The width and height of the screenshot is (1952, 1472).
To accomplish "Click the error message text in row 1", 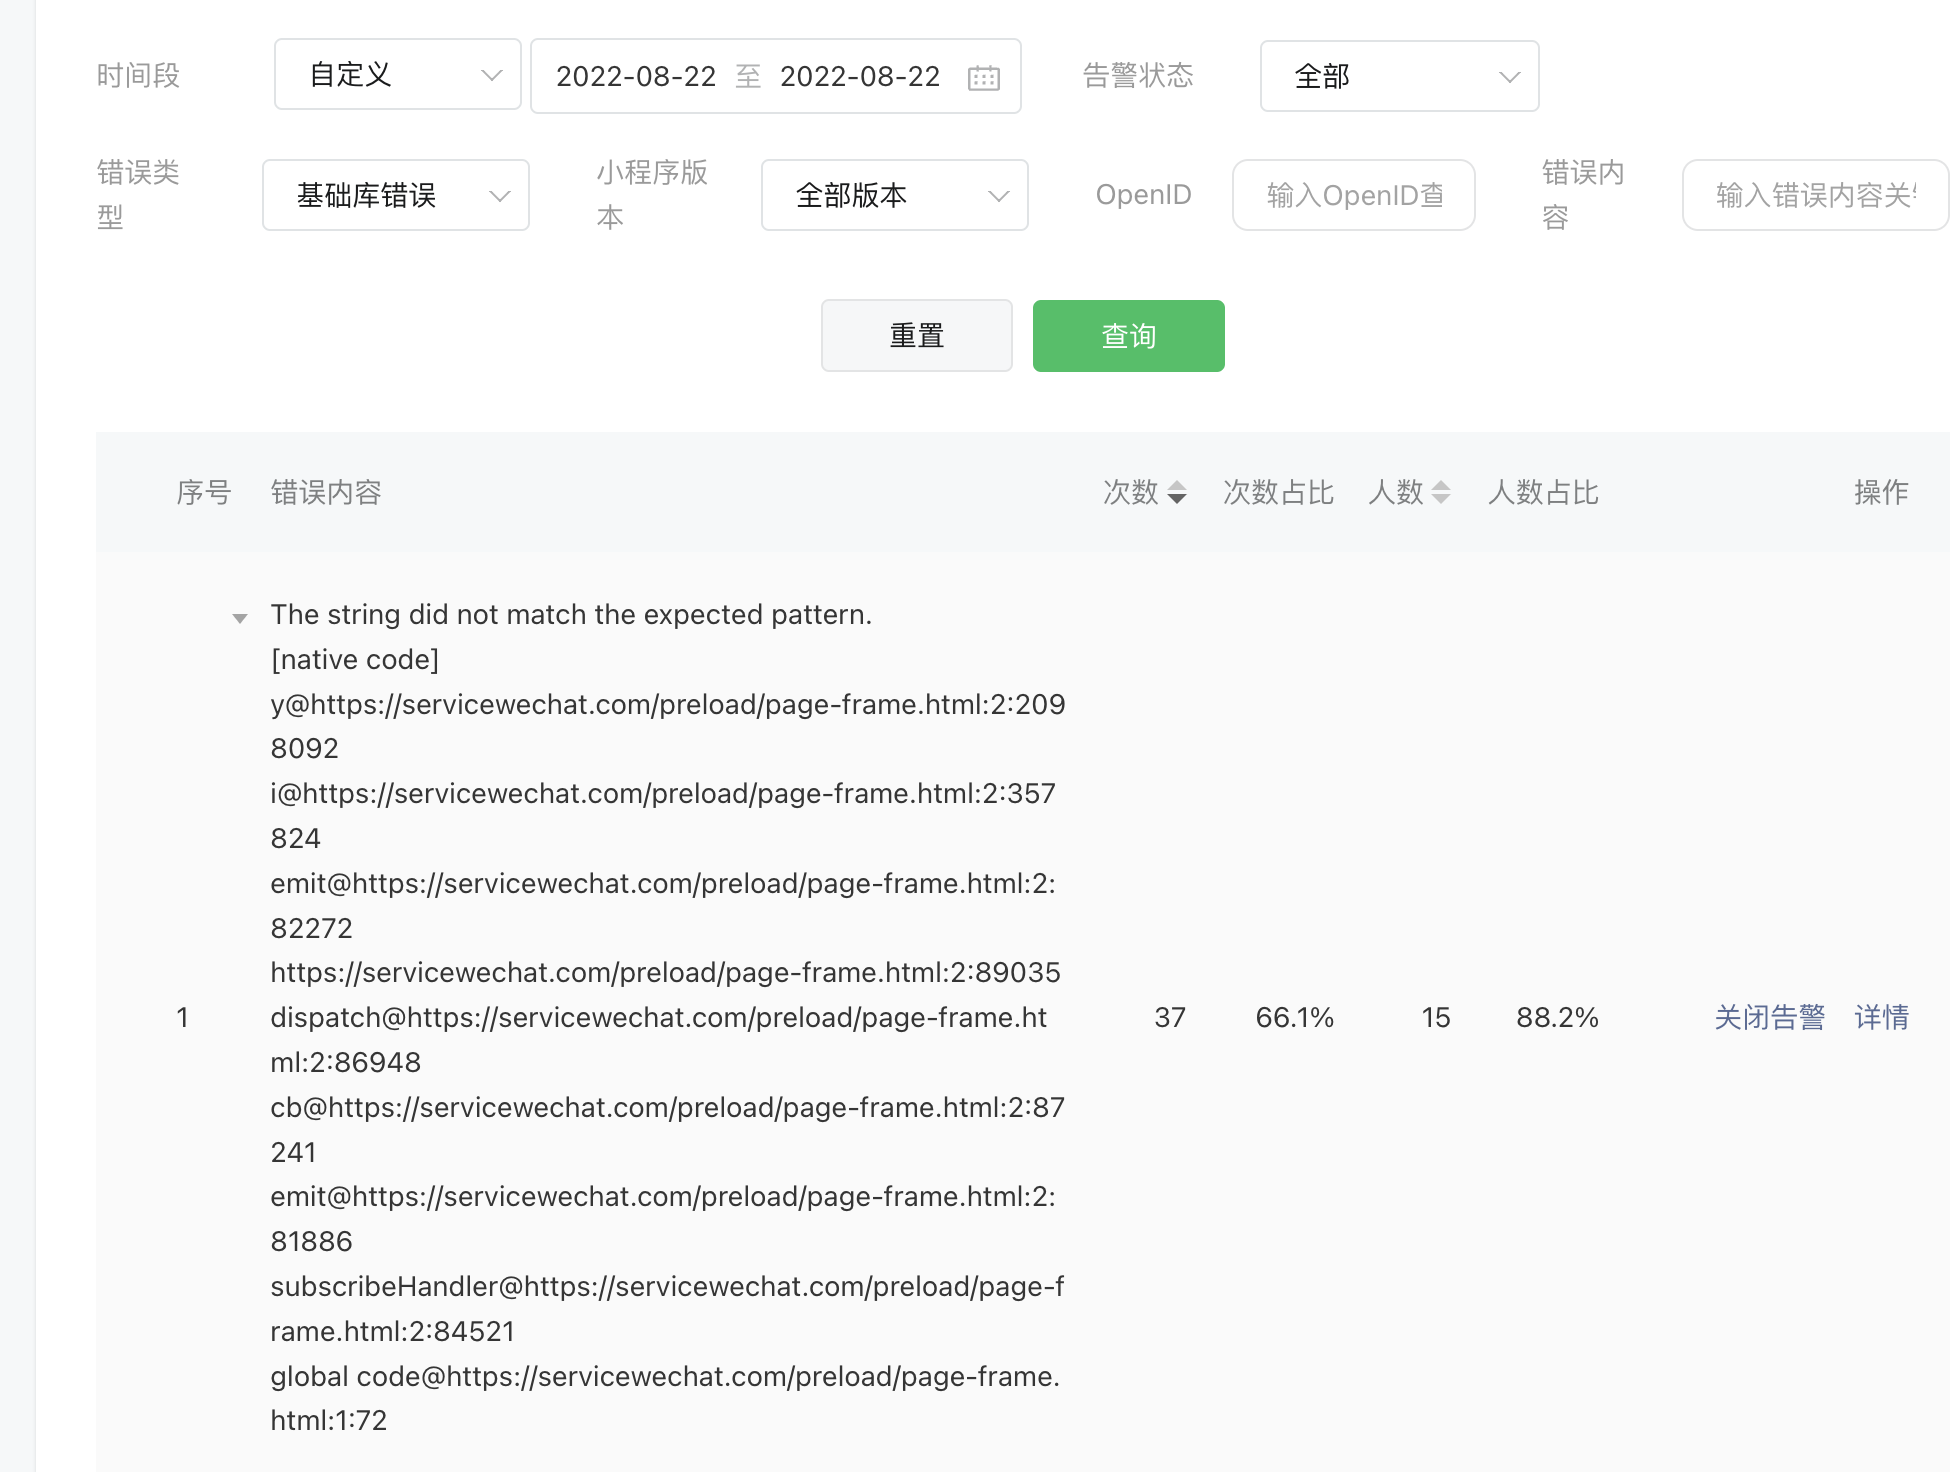I will [570, 615].
